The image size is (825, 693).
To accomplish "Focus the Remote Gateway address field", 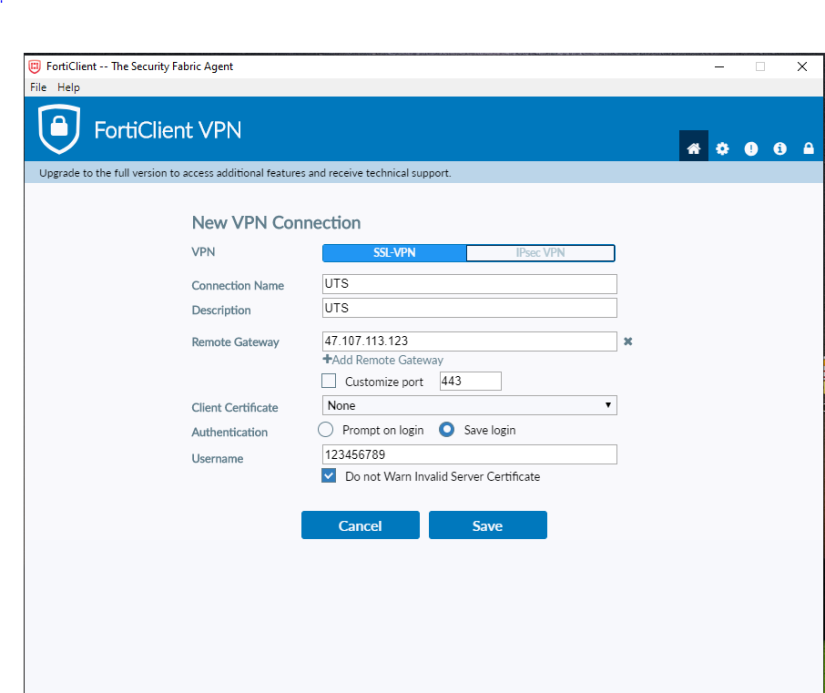I will tap(469, 341).
